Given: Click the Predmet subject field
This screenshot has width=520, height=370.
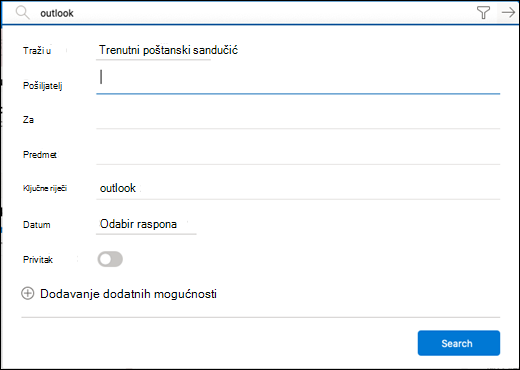Looking at the screenshot, I should pyautogui.click(x=298, y=155).
